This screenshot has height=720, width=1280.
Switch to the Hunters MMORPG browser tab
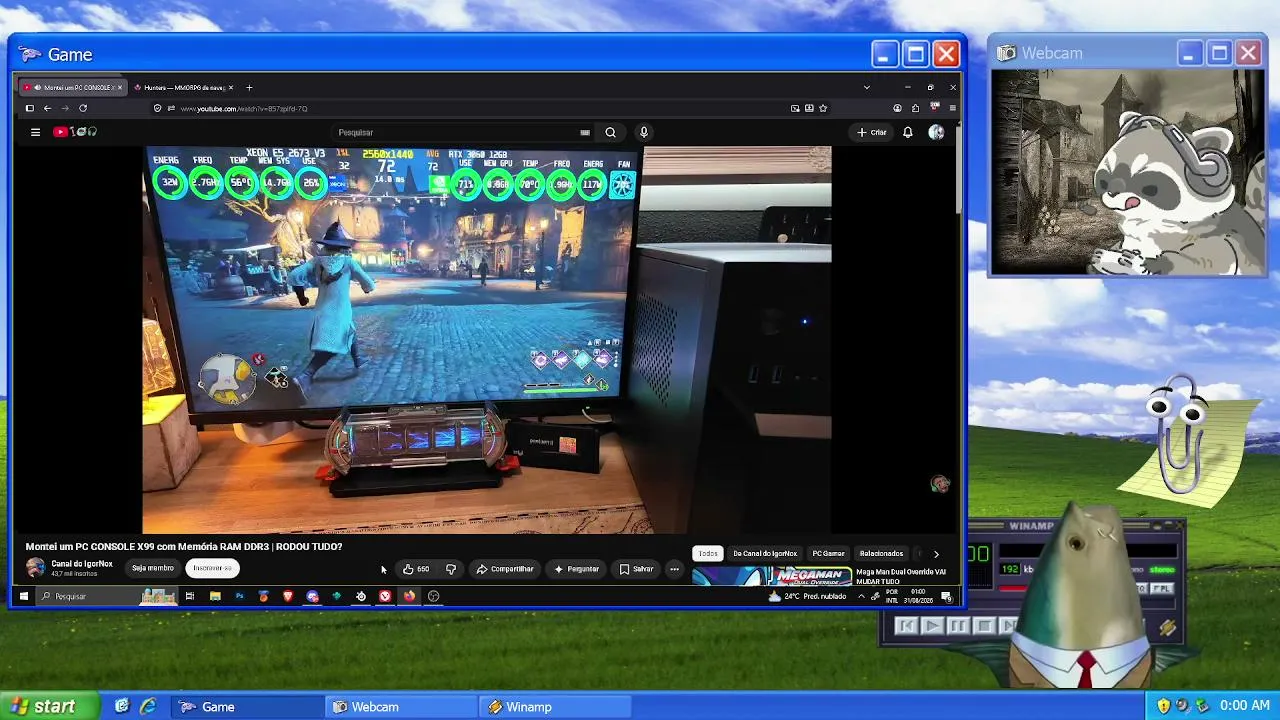tap(184, 88)
